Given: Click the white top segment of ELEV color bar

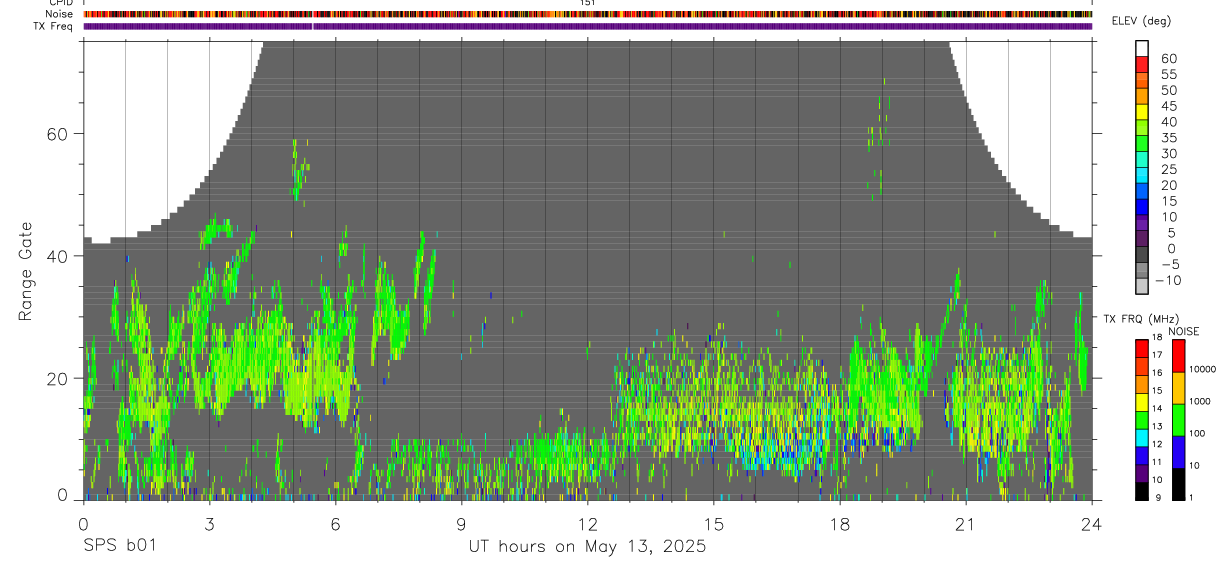Looking at the screenshot, I should (1142, 48).
